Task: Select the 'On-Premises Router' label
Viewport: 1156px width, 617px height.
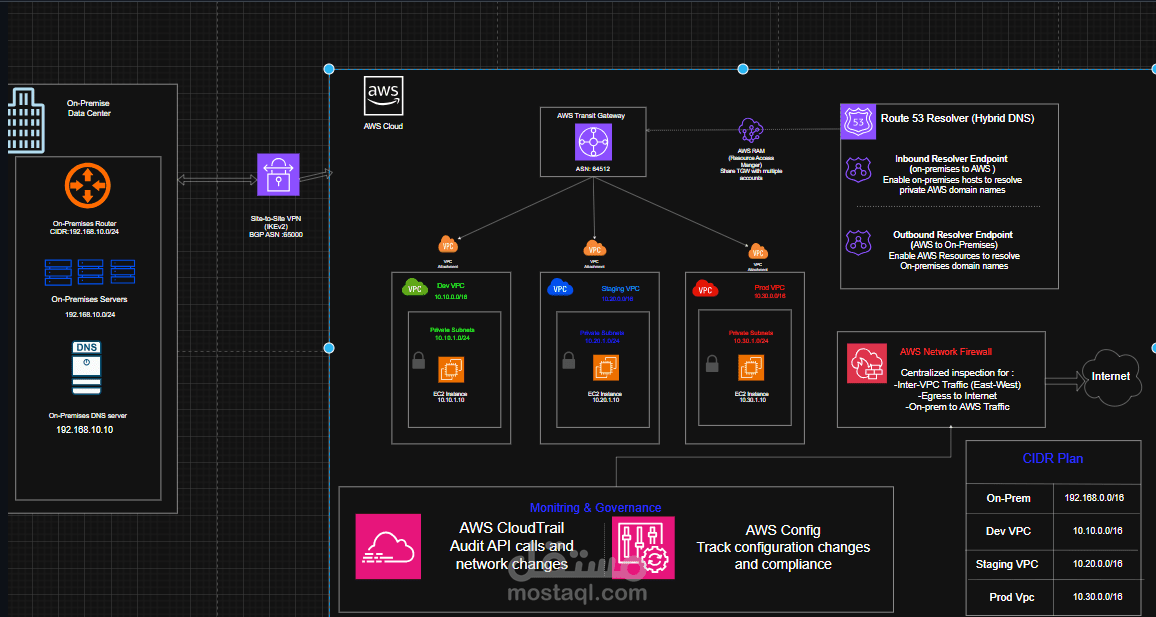Action: [85, 223]
